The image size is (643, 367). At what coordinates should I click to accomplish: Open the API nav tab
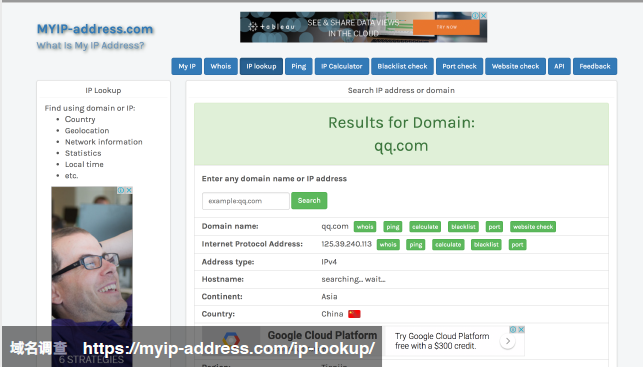click(x=559, y=66)
